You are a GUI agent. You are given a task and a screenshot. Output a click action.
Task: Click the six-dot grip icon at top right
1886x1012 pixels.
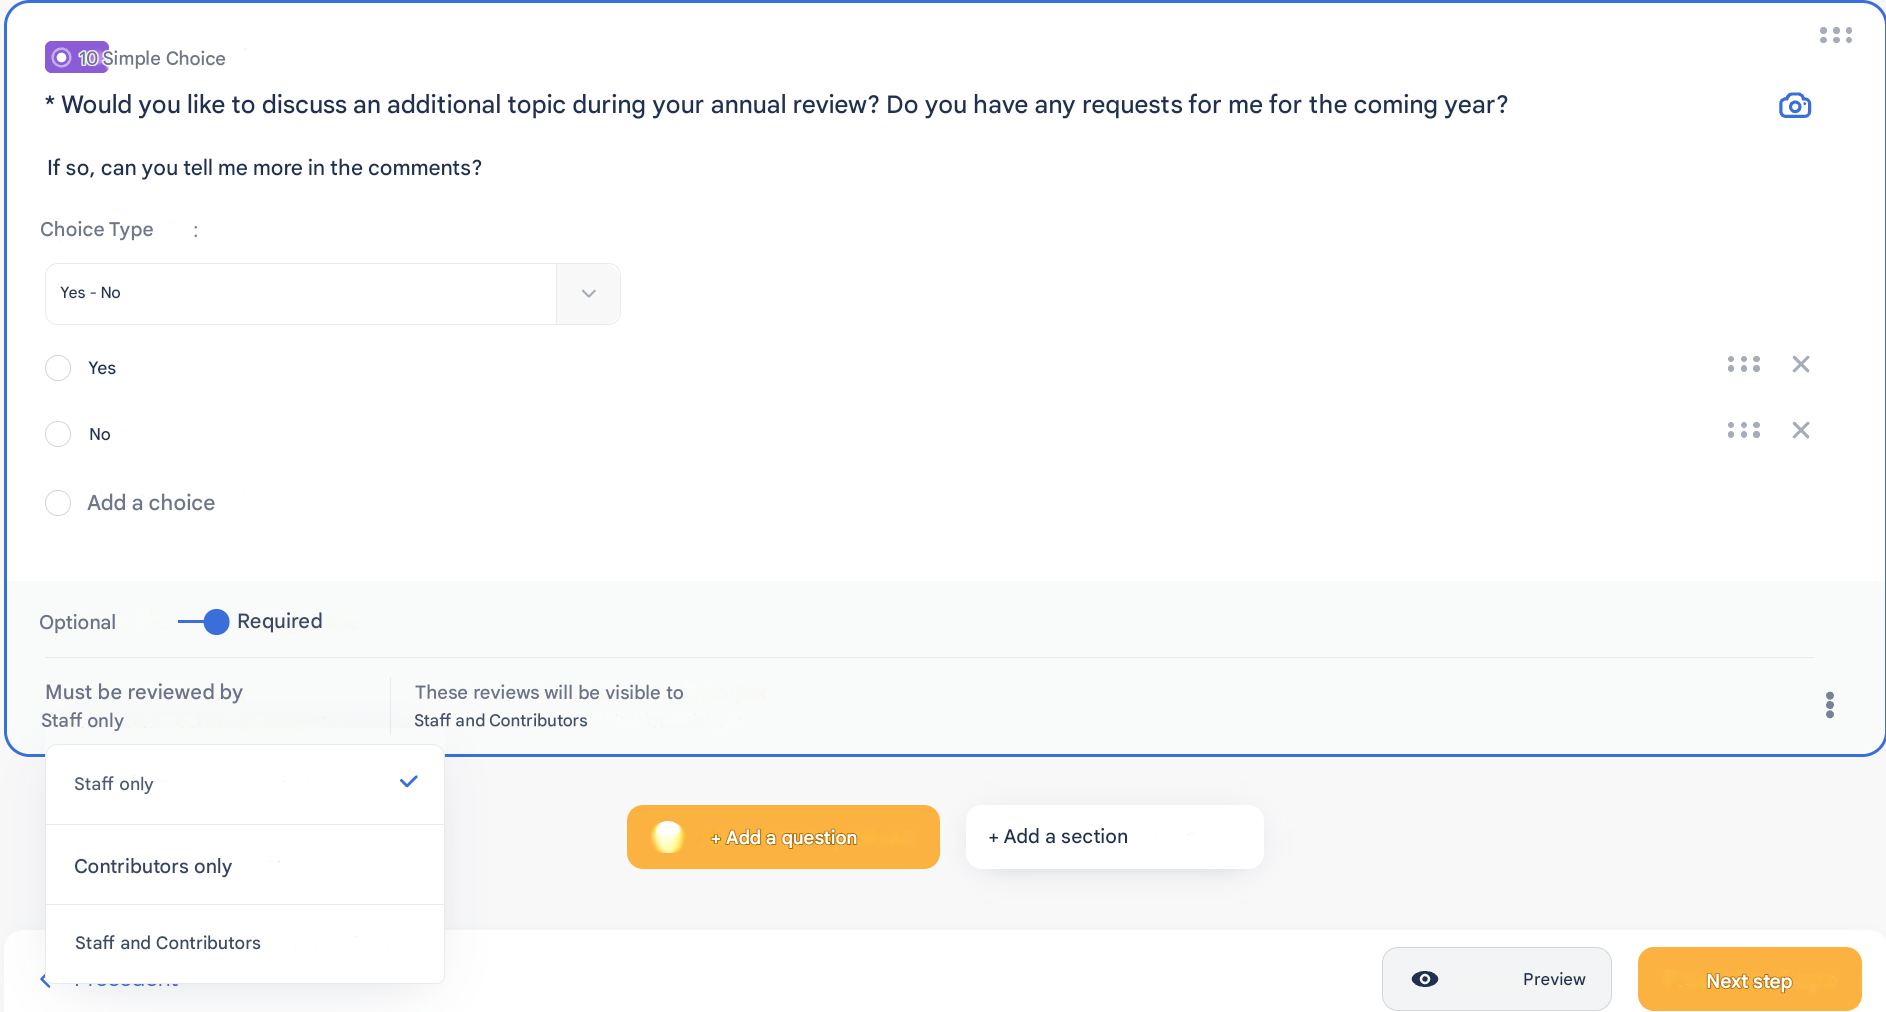[x=1835, y=36]
